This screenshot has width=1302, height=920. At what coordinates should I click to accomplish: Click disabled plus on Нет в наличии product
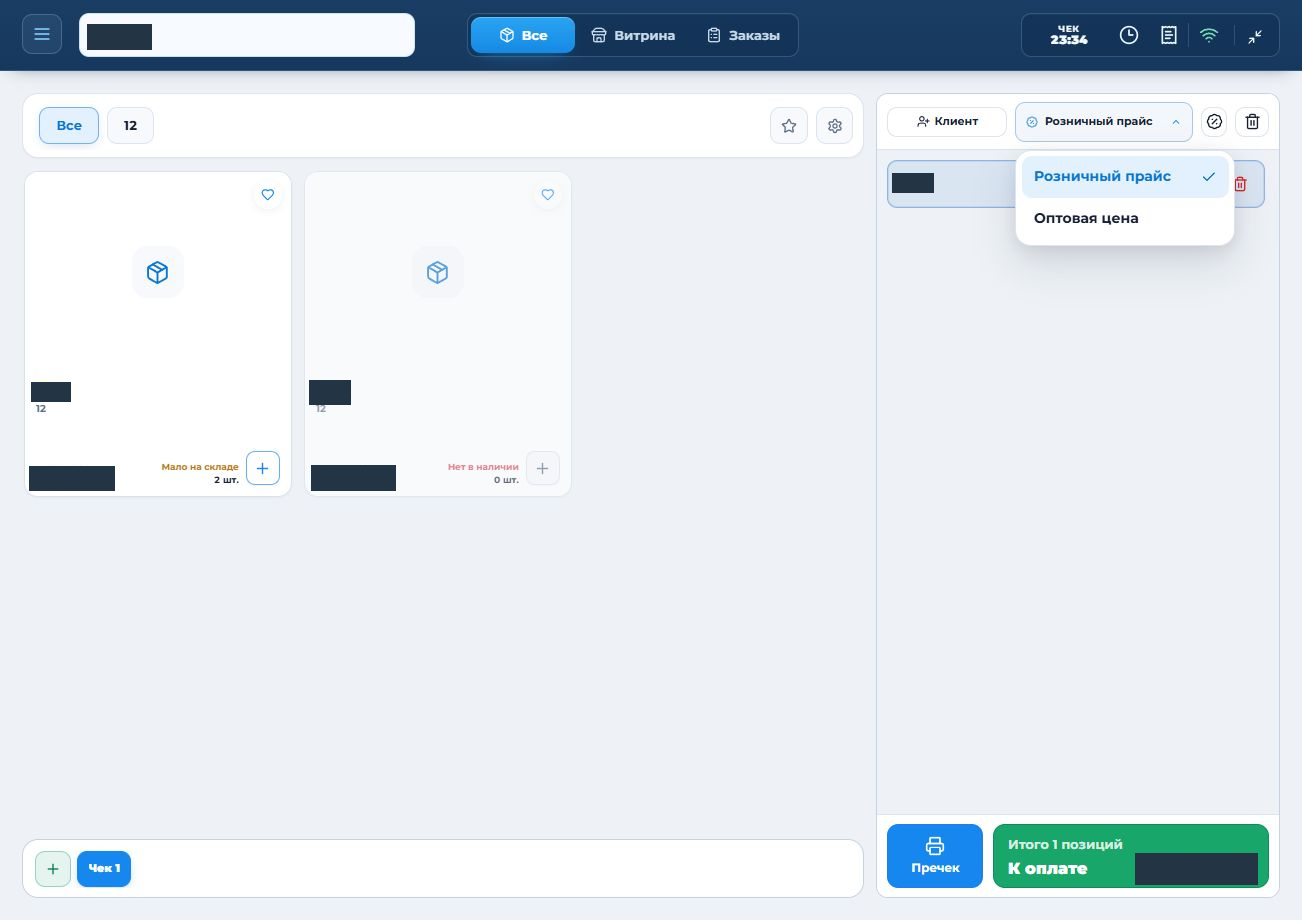tap(543, 468)
